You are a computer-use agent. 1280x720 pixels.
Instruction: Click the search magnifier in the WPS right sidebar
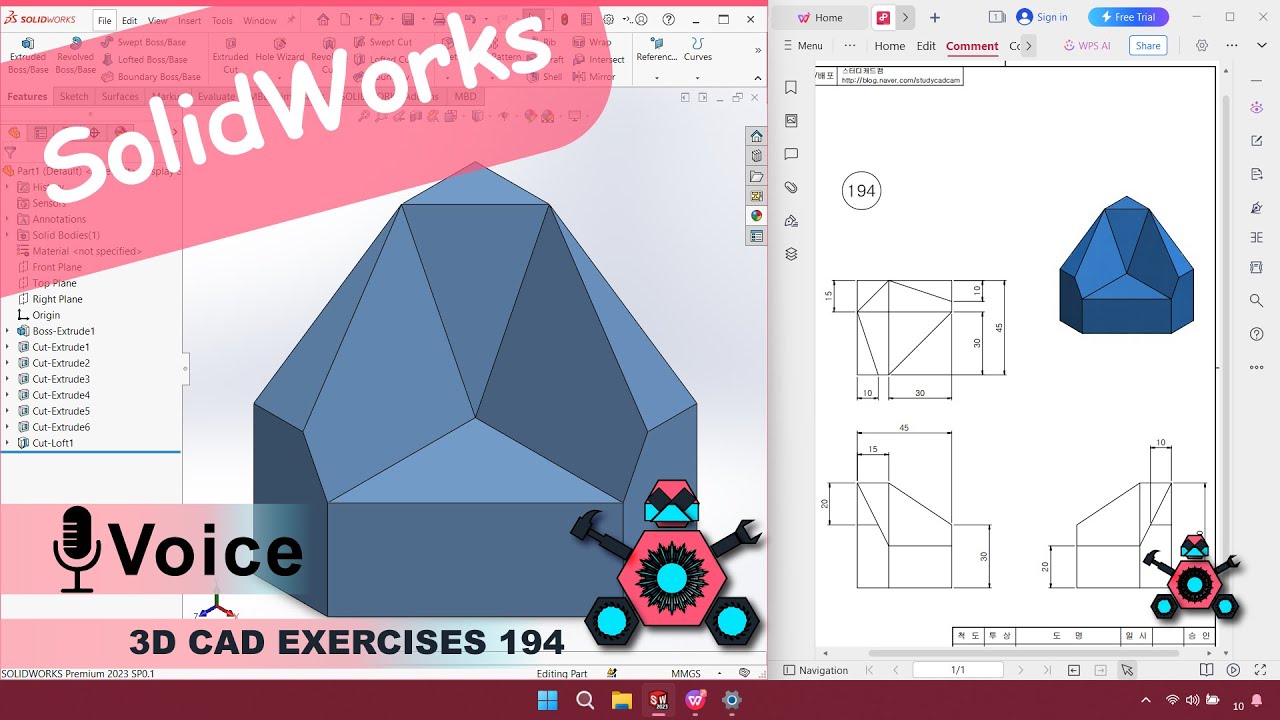[x=1257, y=300]
